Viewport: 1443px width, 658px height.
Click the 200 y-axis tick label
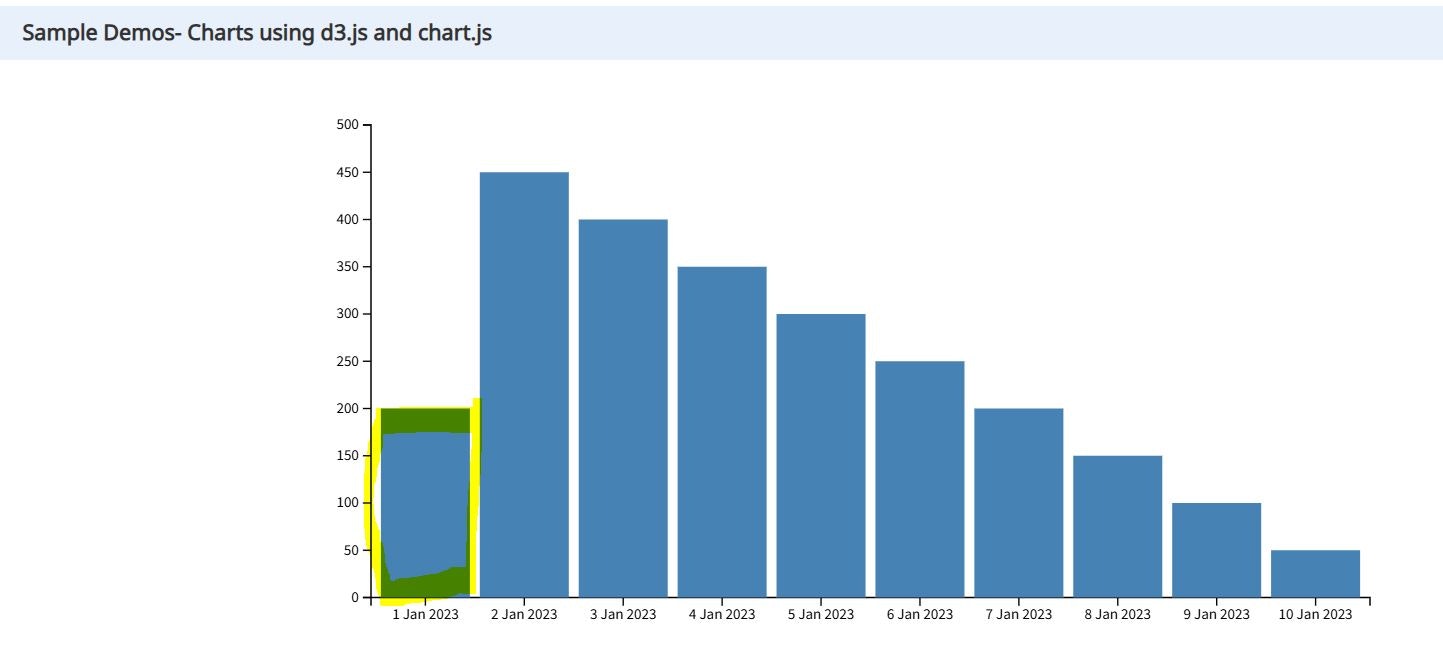pos(347,408)
